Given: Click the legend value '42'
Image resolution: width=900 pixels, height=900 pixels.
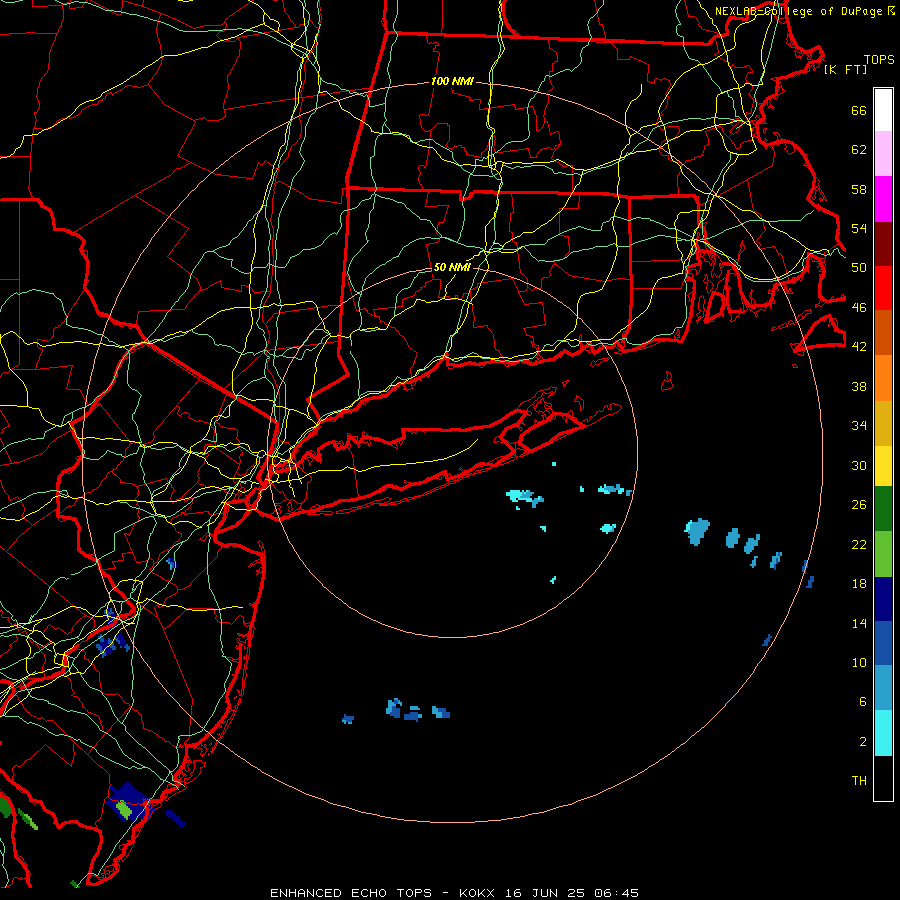Looking at the screenshot, I should tap(859, 347).
